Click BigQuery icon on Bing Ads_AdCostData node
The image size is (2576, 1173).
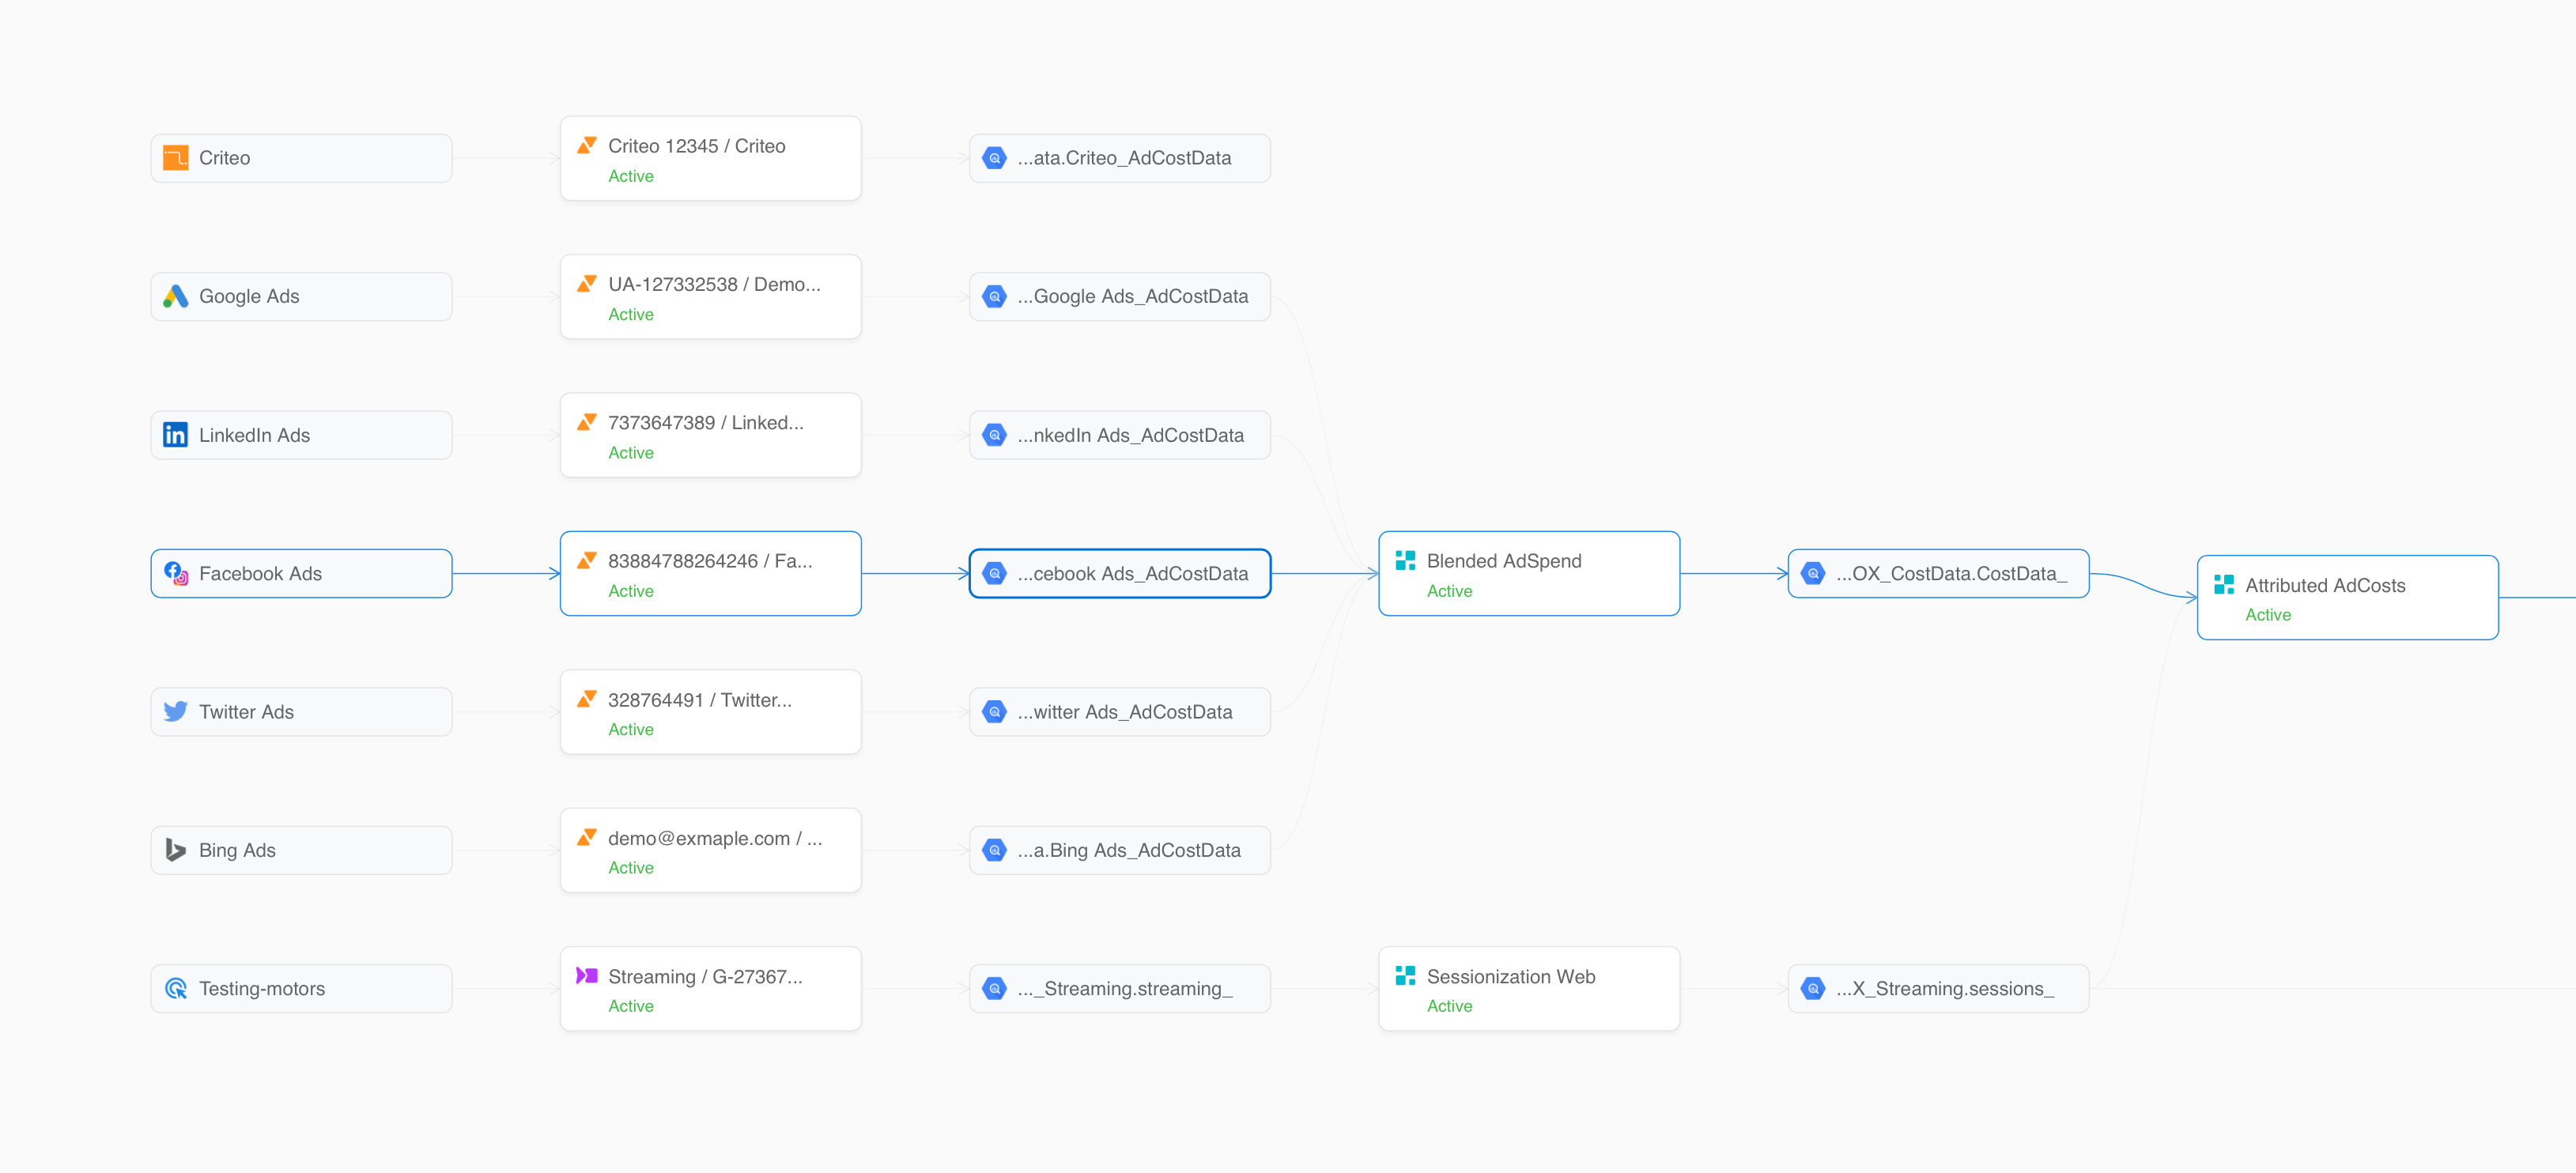[994, 850]
